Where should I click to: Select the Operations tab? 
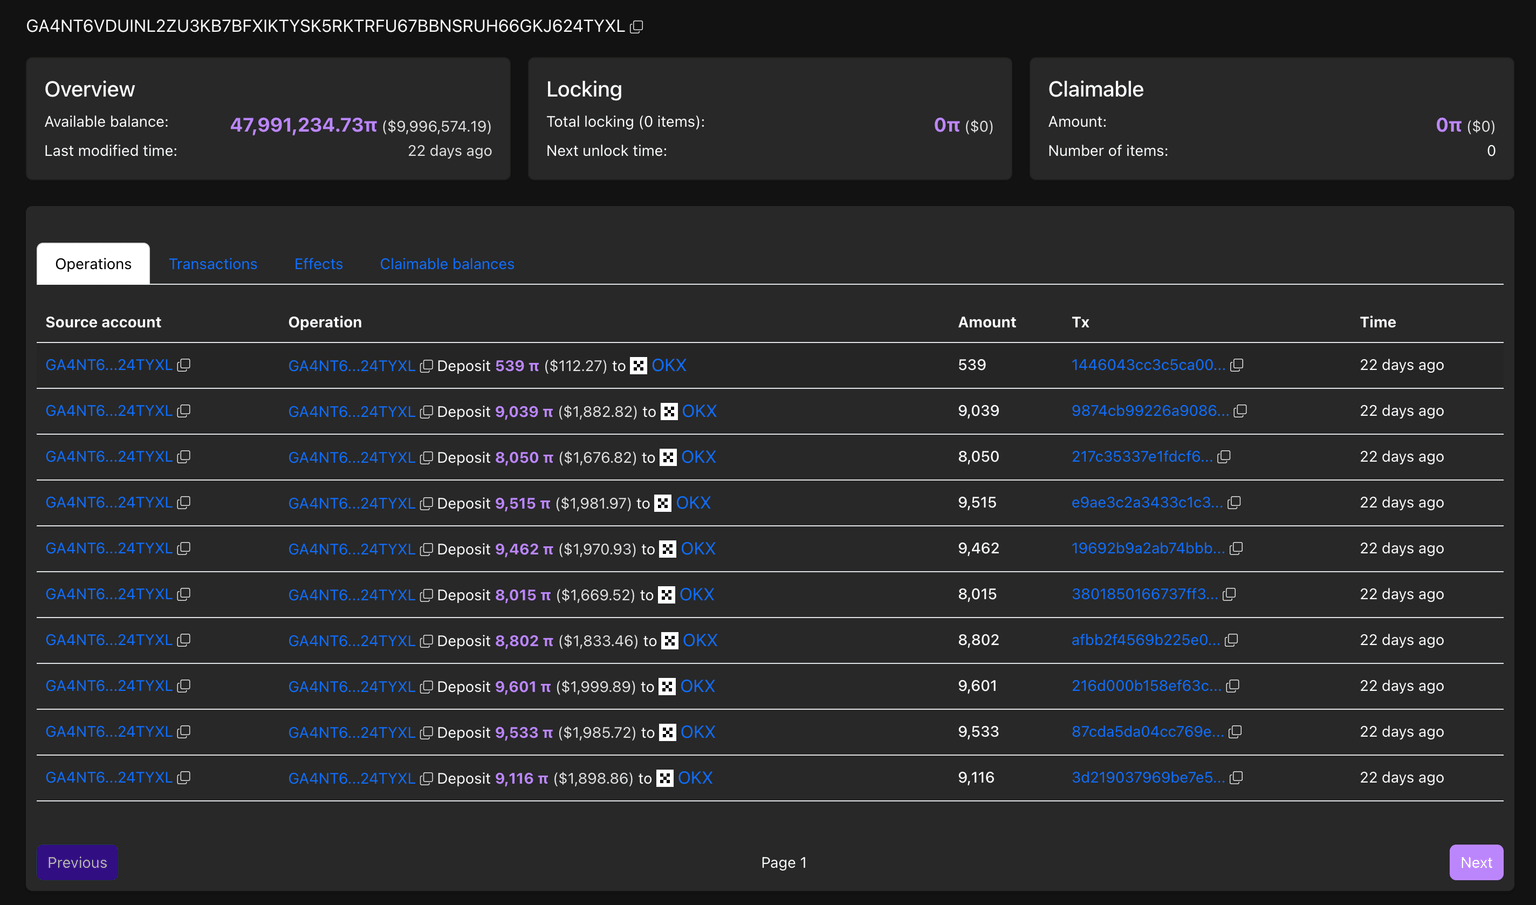pos(92,263)
